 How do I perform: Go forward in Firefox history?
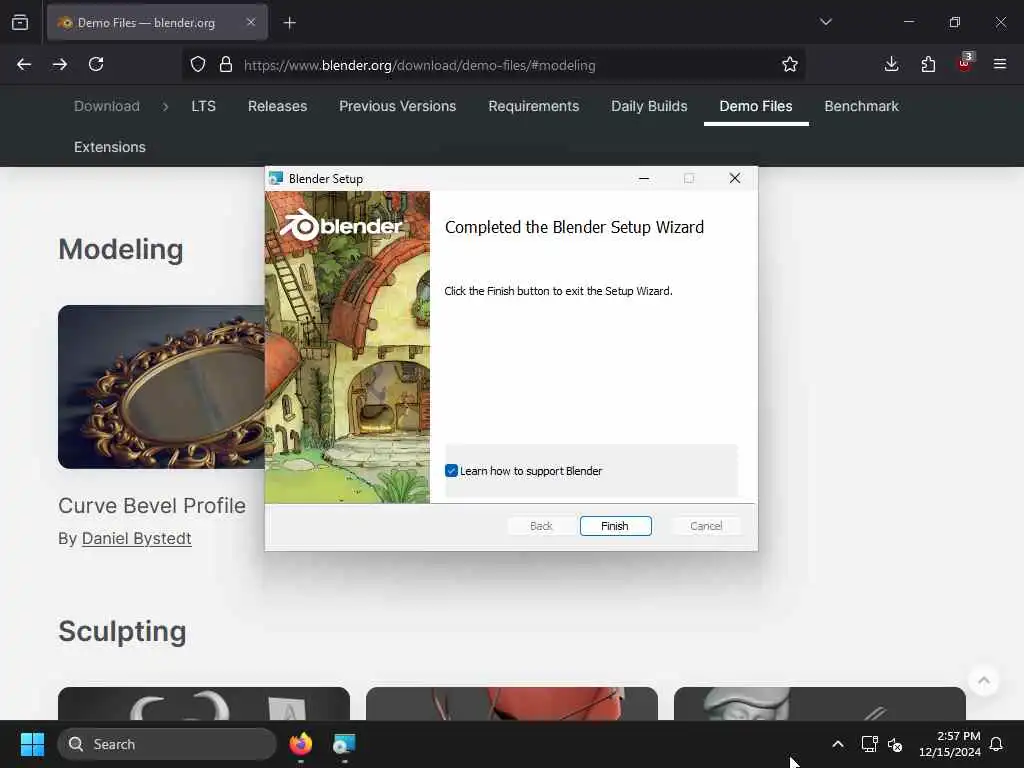(59, 64)
